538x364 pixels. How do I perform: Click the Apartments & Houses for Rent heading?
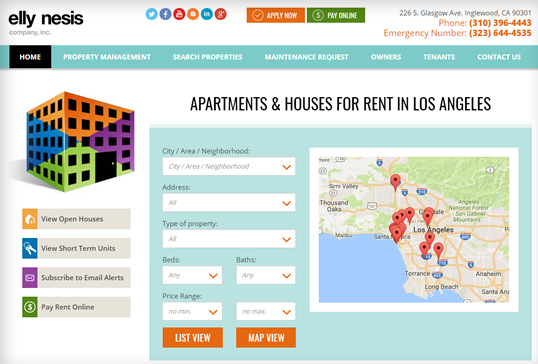pyautogui.click(x=340, y=104)
